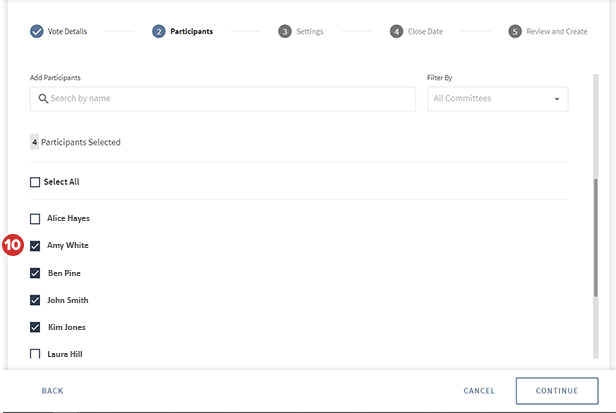Check the Alice Hayes checkbox
The height and width of the screenshot is (413, 616).
tap(35, 218)
